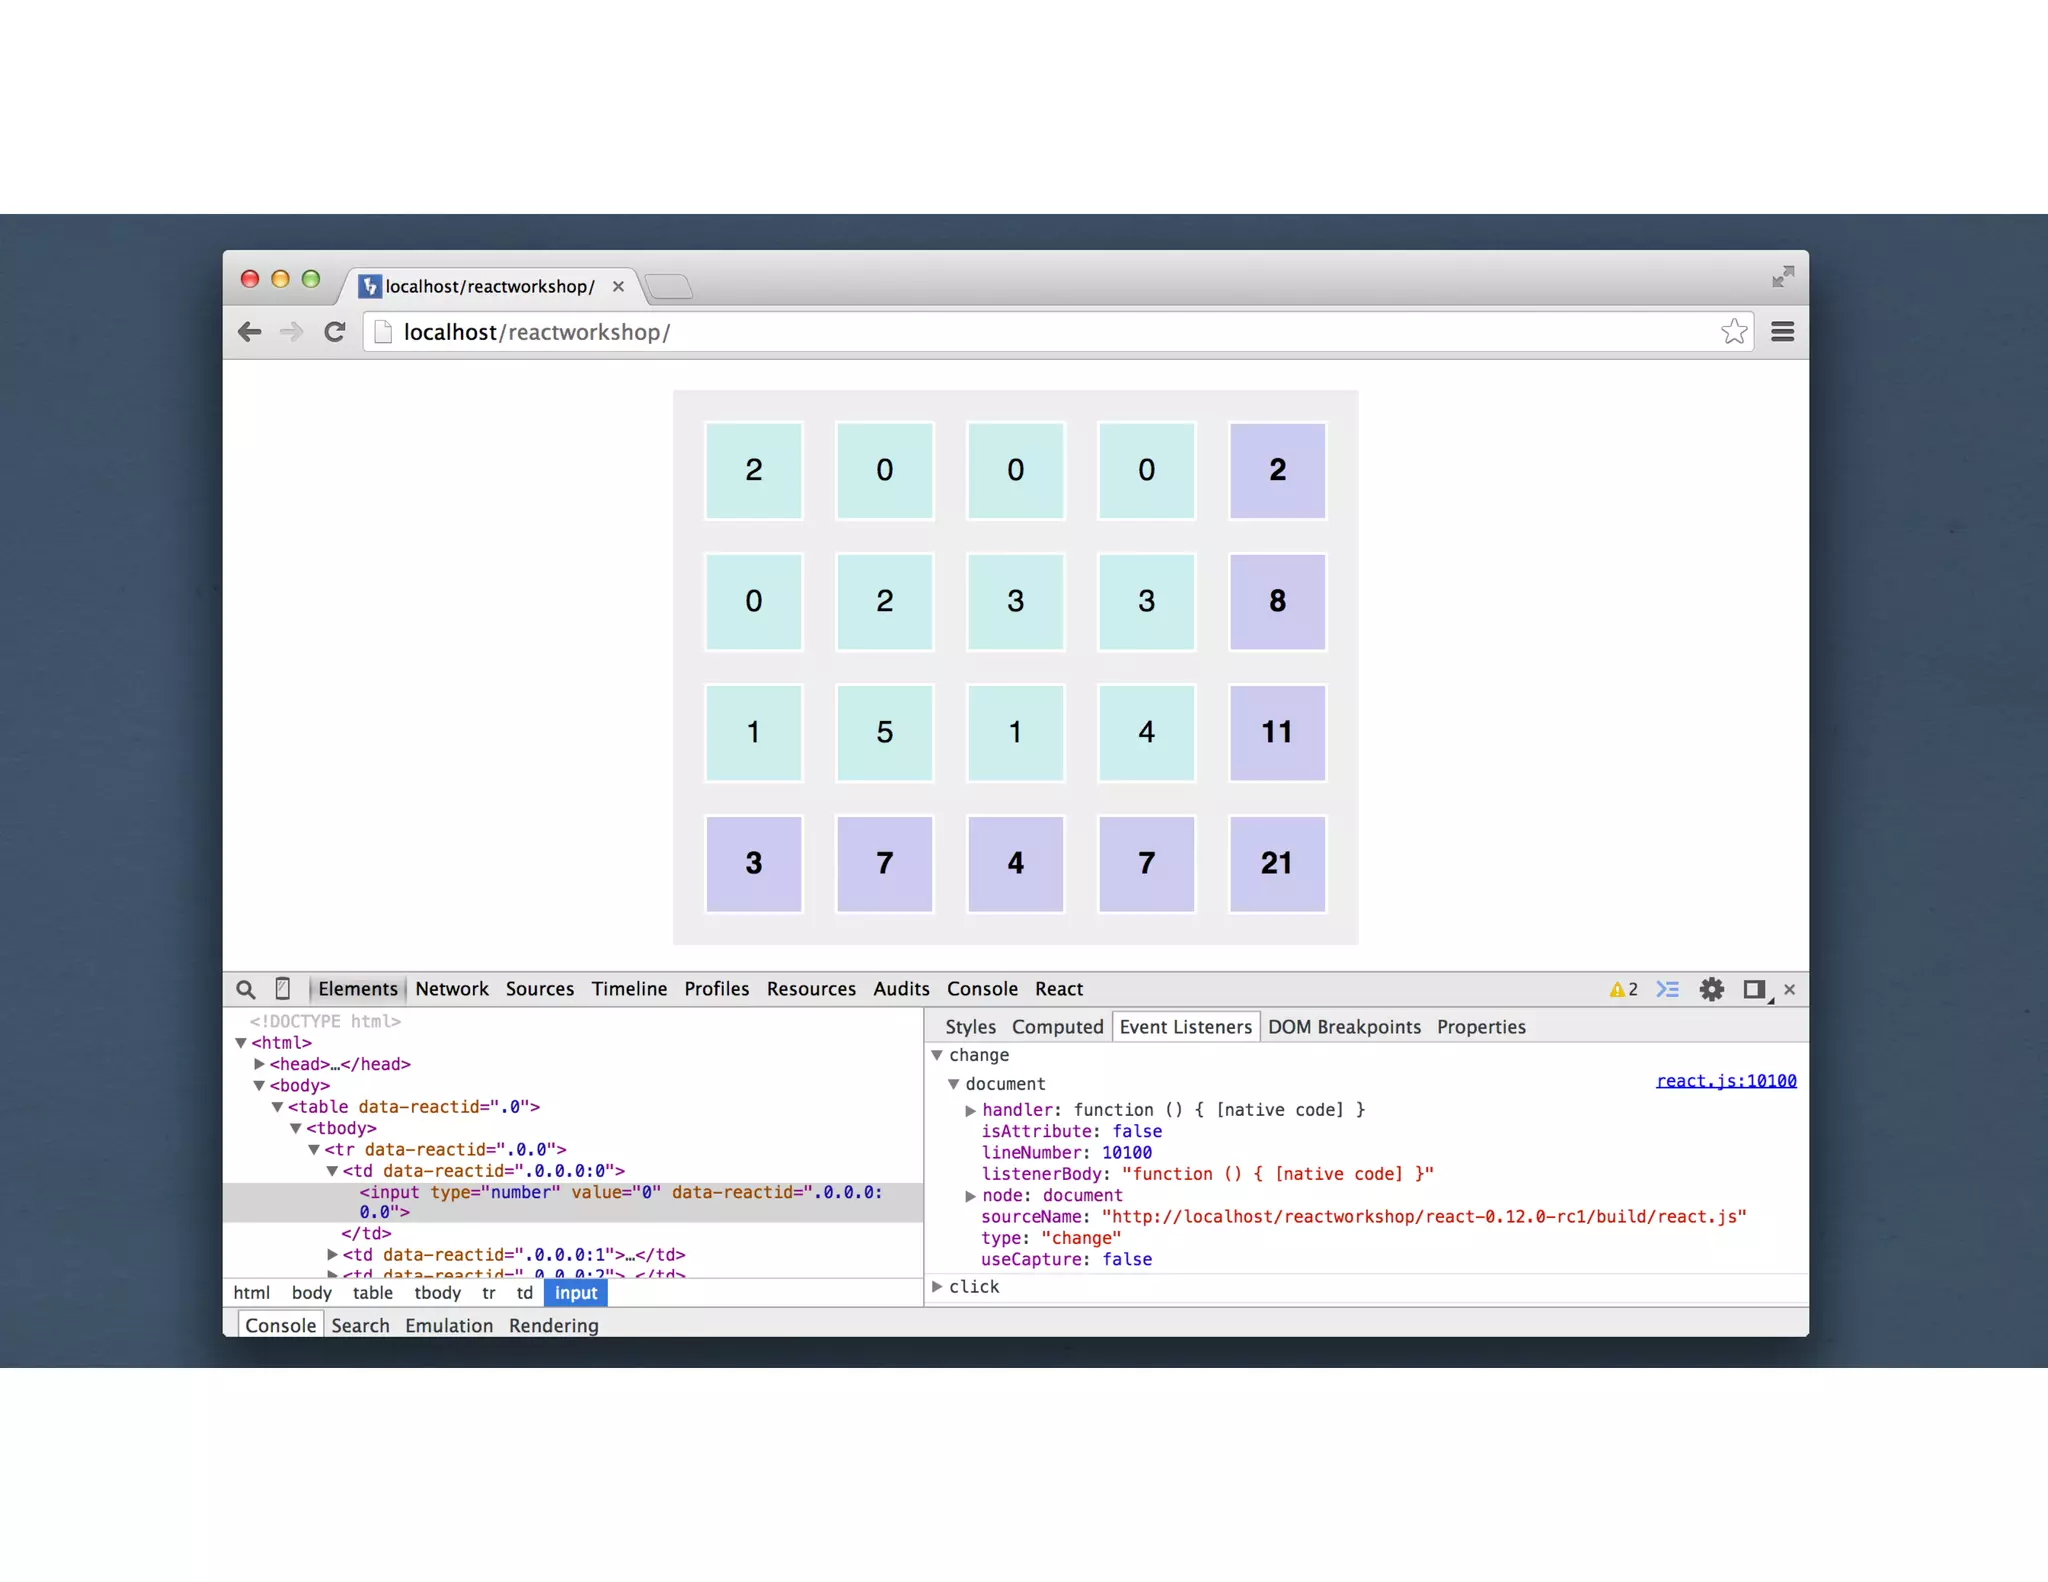Click the dock side toggle icon

tap(1753, 989)
